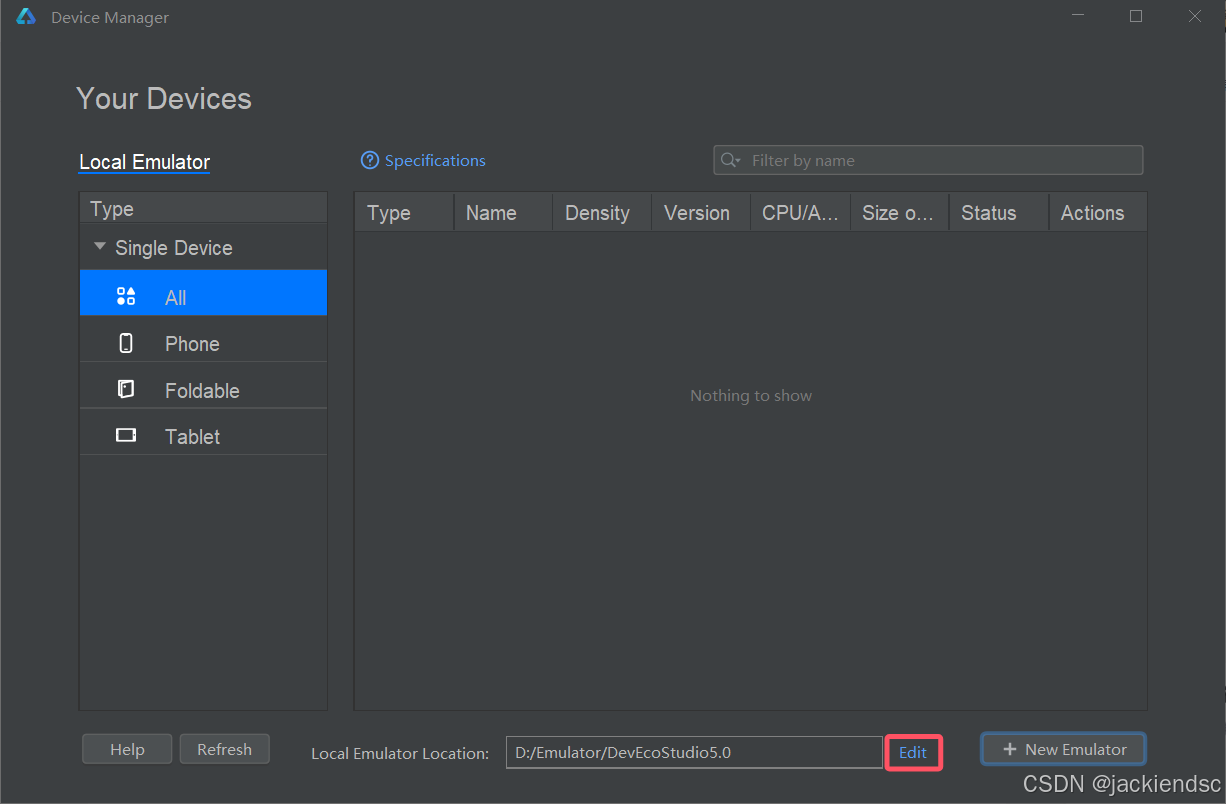Image resolution: width=1226 pixels, height=804 pixels.
Task: Click the 'Local Emulator Location:' label
Action: [400, 753]
